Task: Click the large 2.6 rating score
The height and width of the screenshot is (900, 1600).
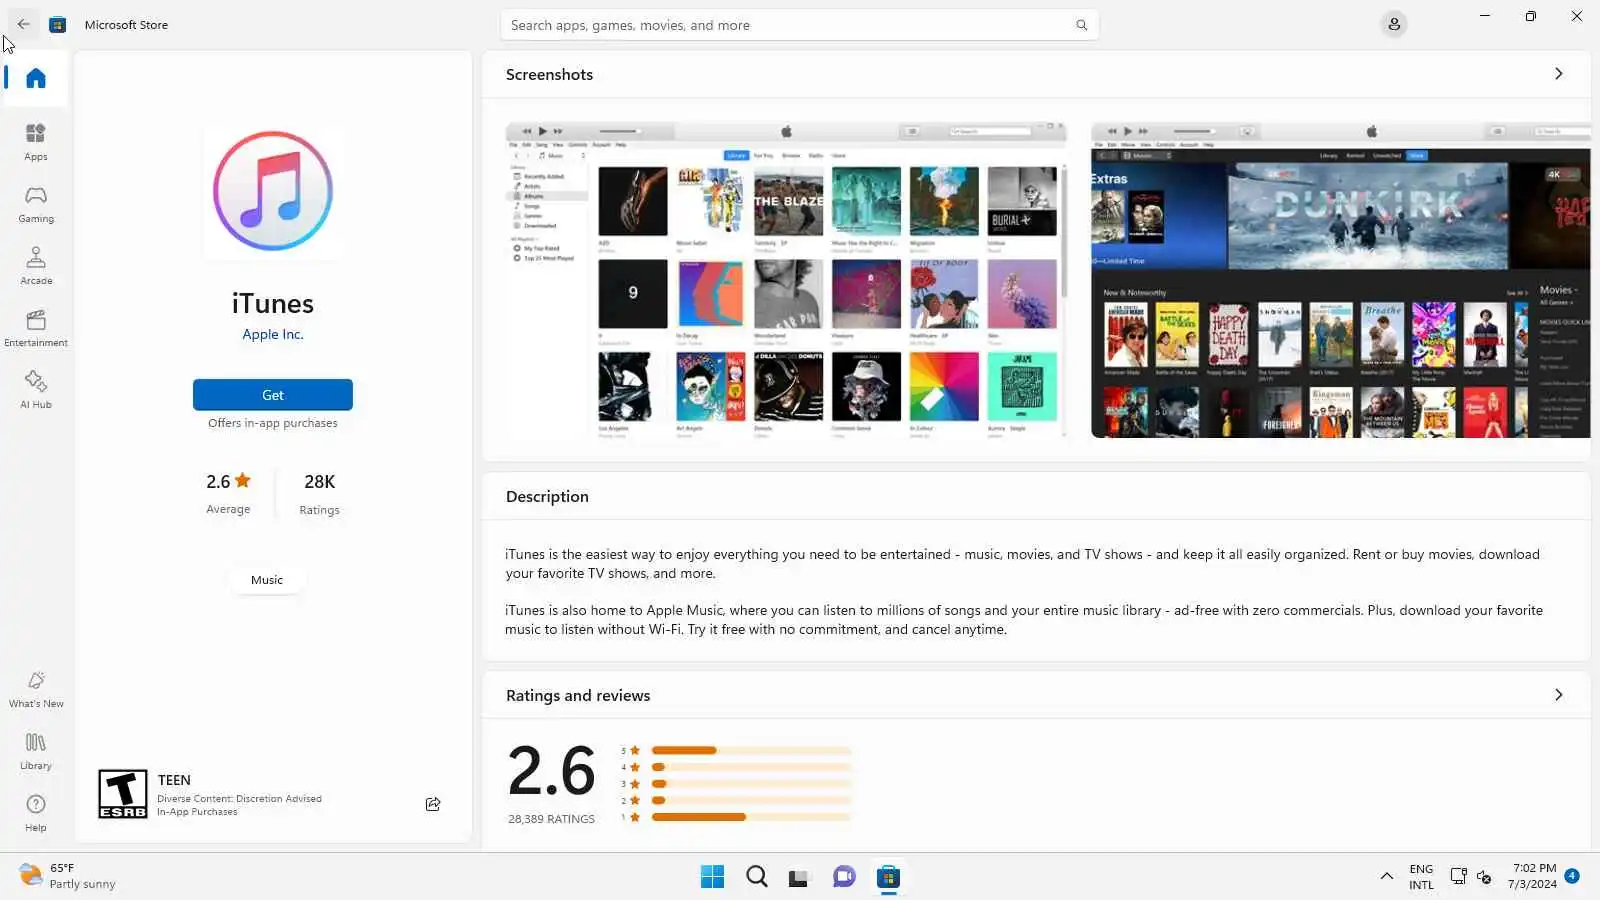Action: tap(551, 771)
